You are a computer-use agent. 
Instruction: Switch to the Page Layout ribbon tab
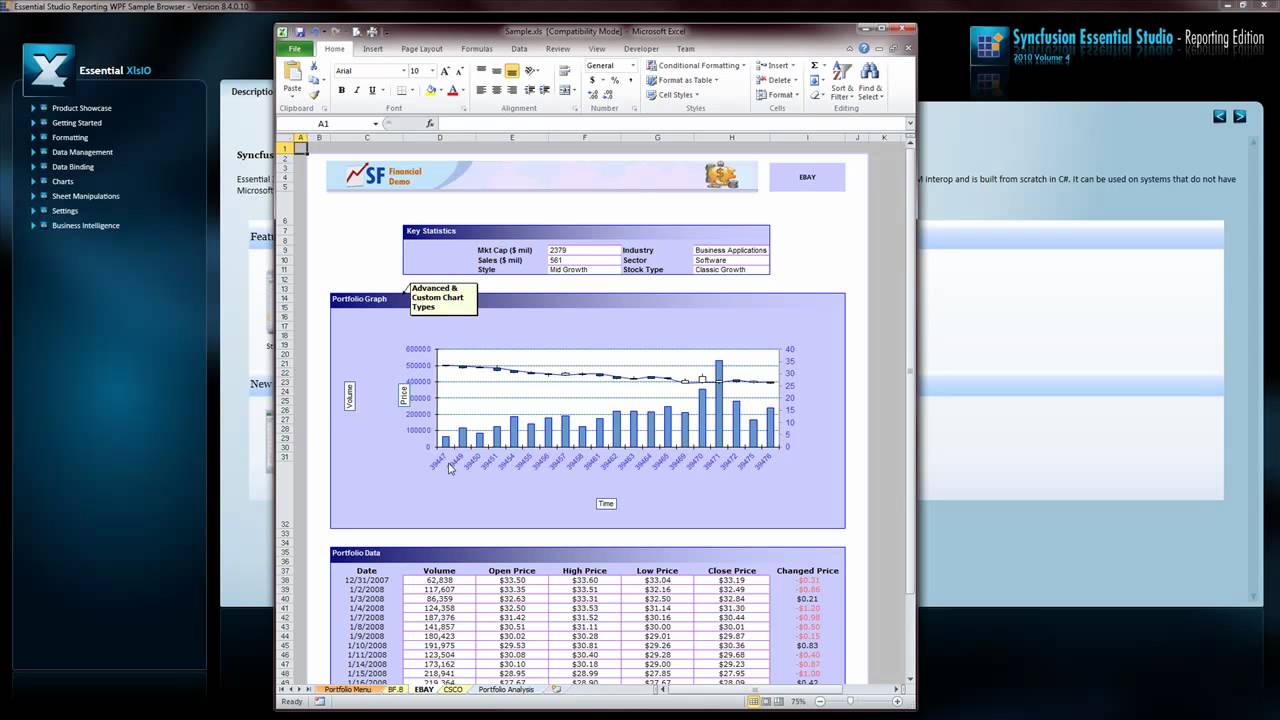click(422, 49)
